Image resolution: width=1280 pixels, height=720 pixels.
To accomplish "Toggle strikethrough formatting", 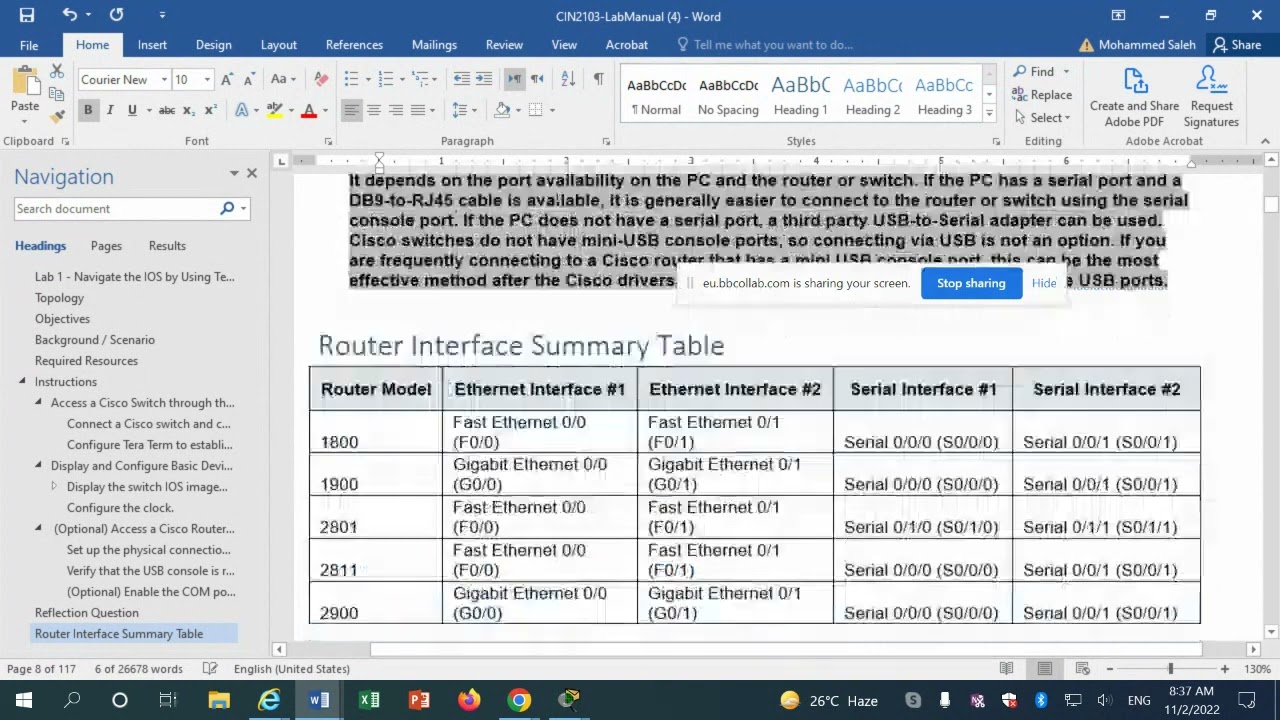I will pos(167,110).
